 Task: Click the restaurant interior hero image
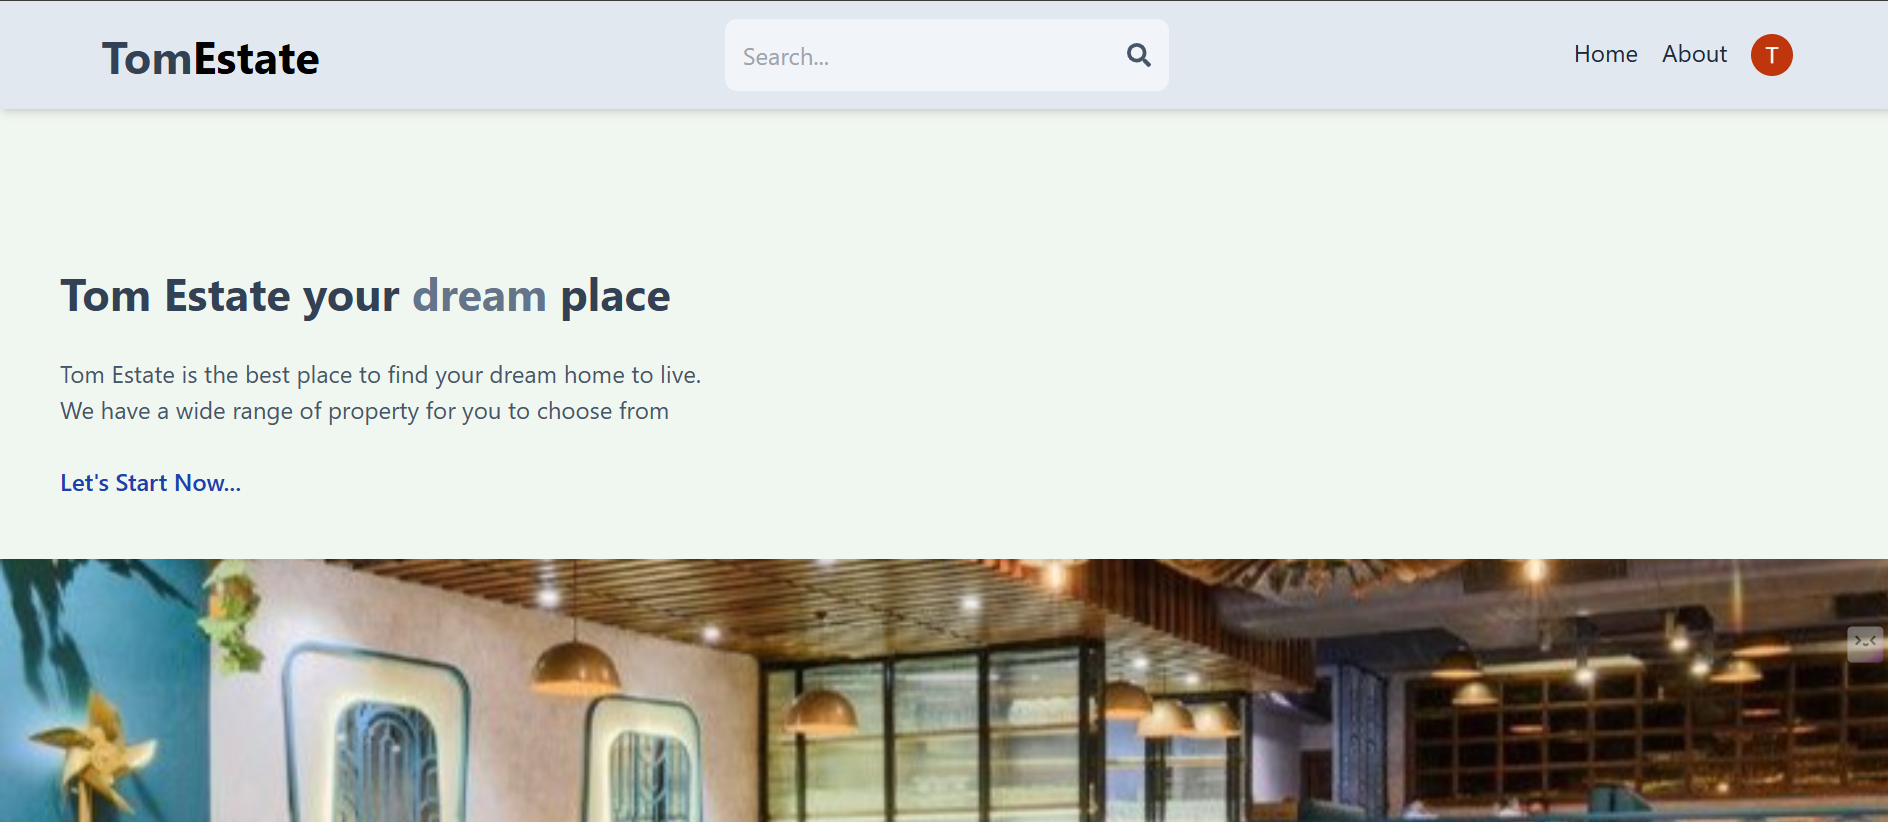click(x=944, y=690)
